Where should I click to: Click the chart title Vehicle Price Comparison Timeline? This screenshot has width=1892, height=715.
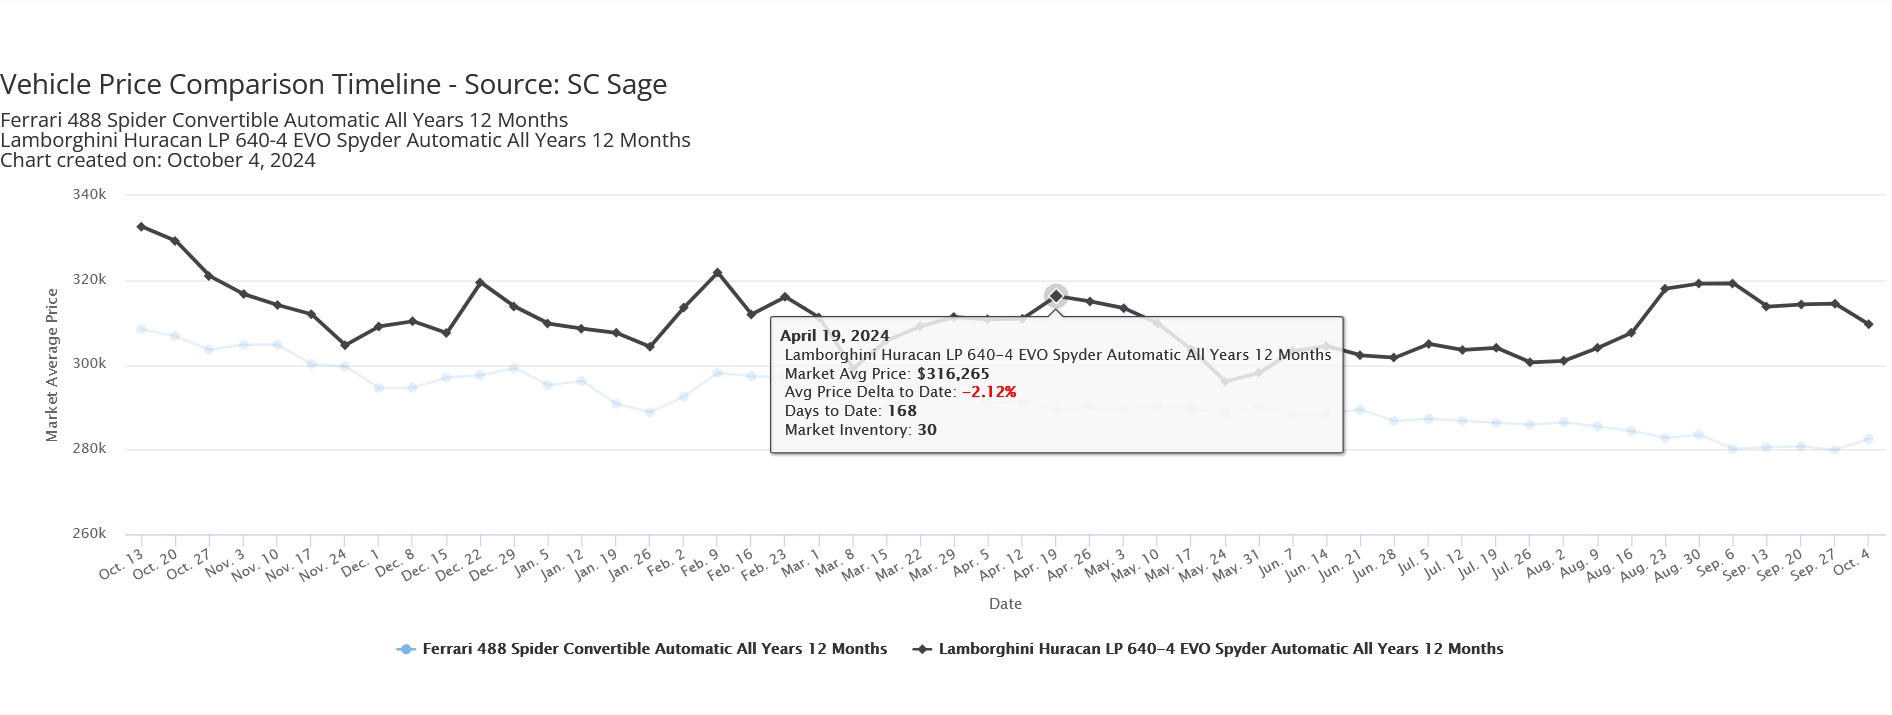coord(334,85)
